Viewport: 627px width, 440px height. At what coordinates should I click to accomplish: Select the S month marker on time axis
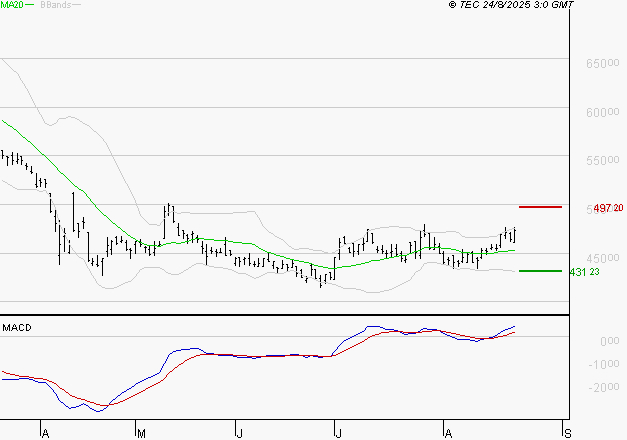point(569,433)
